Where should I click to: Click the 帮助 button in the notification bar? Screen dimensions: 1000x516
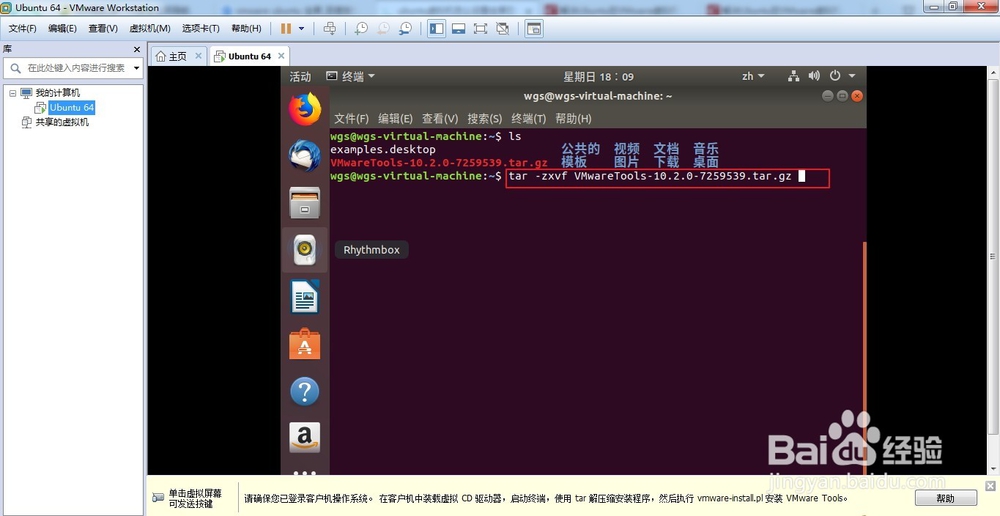[x=946, y=498]
